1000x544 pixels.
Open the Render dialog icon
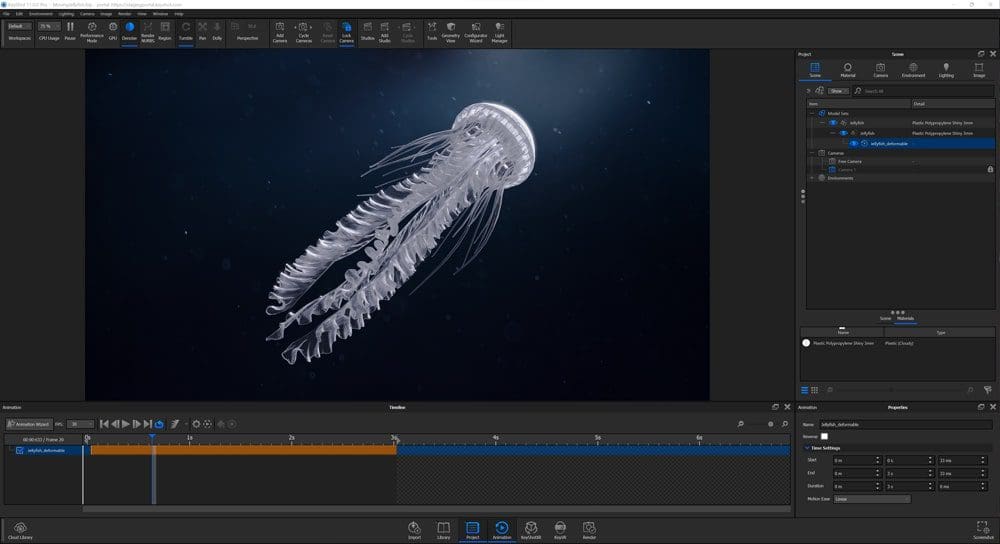click(x=589, y=530)
